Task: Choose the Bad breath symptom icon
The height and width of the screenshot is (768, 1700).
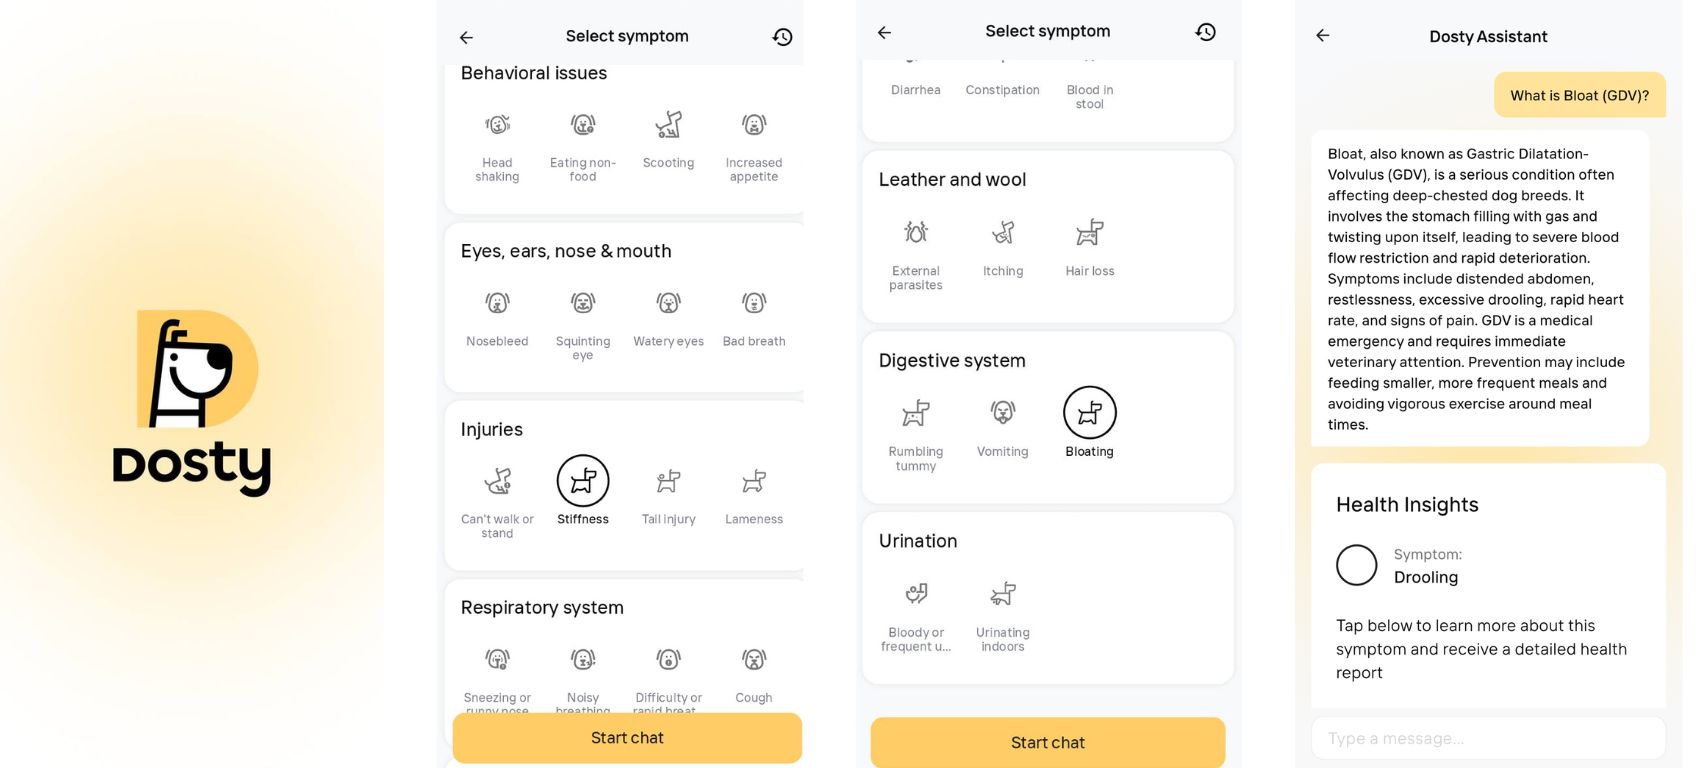Action: point(754,303)
